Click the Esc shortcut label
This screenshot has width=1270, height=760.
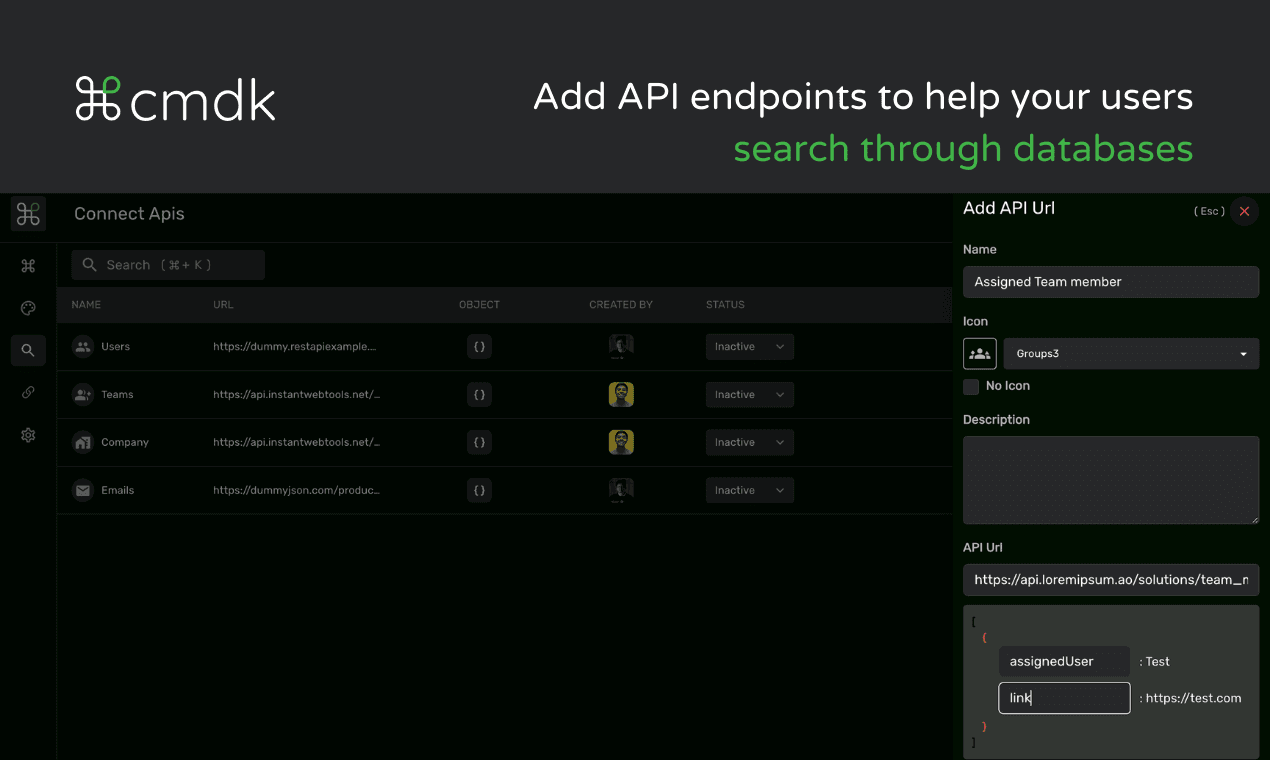(x=1209, y=211)
